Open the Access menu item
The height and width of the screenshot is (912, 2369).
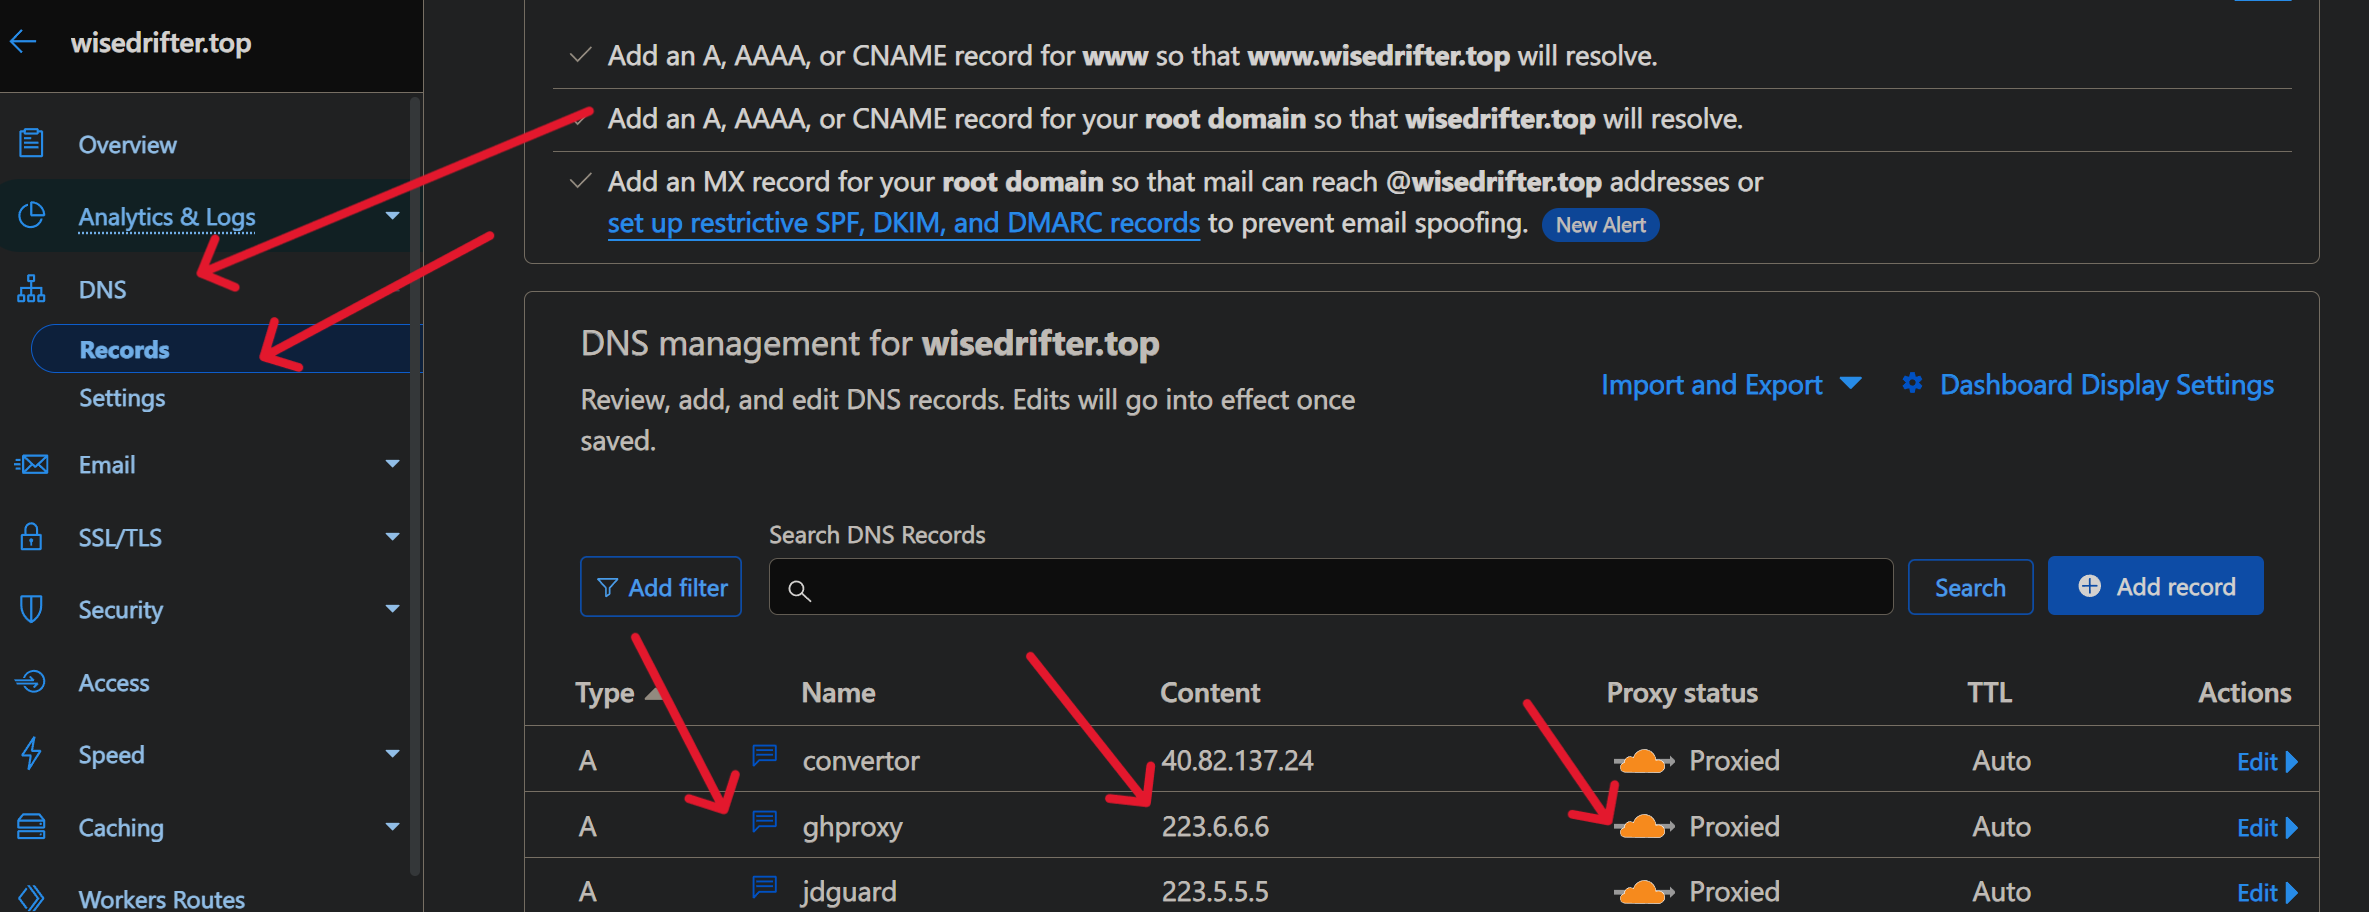click(114, 683)
